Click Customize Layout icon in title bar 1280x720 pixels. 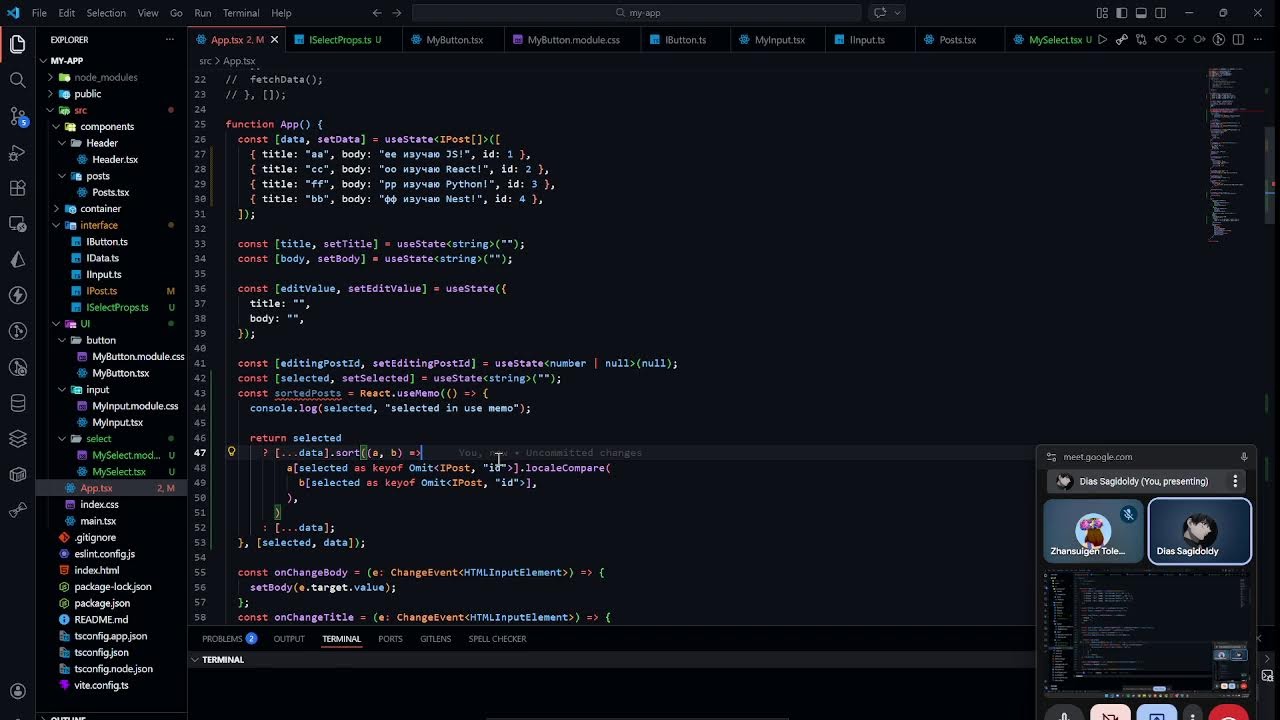click(1102, 13)
